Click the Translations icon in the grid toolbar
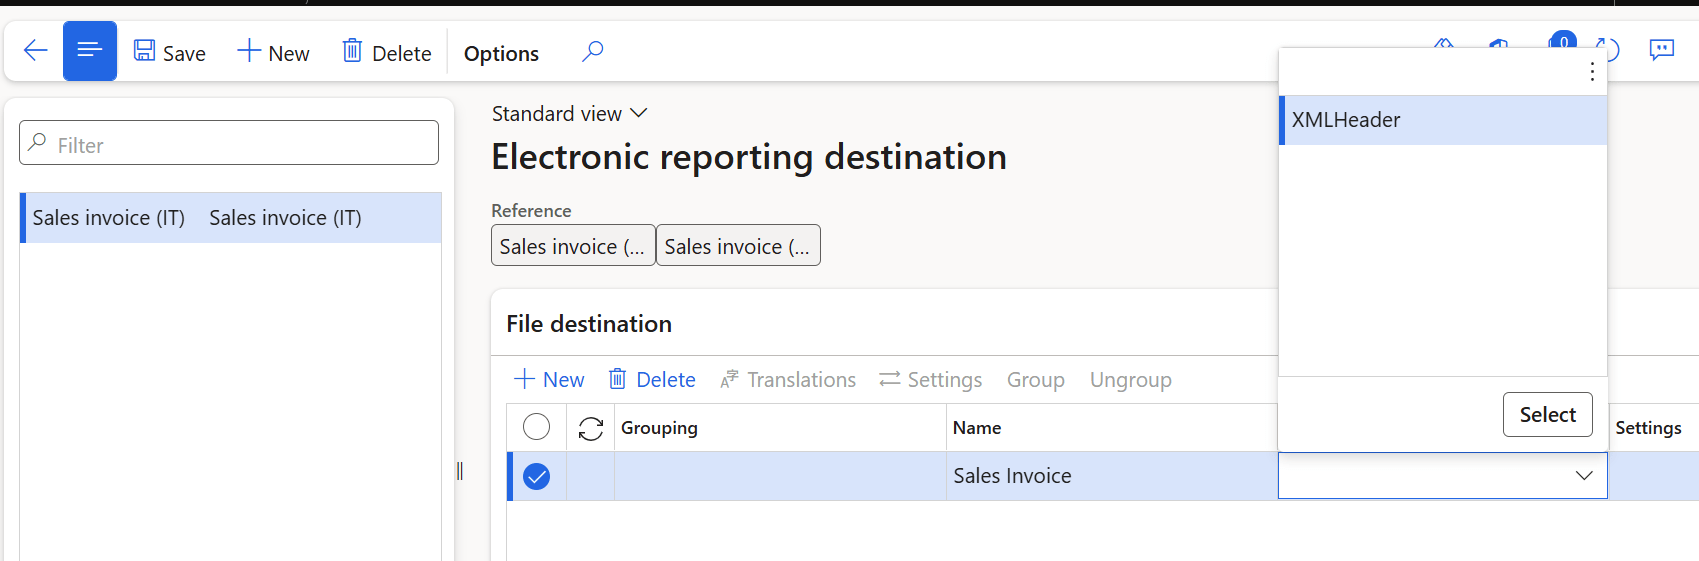The width and height of the screenshot is (1699, 561). click(x=730, y=379)
